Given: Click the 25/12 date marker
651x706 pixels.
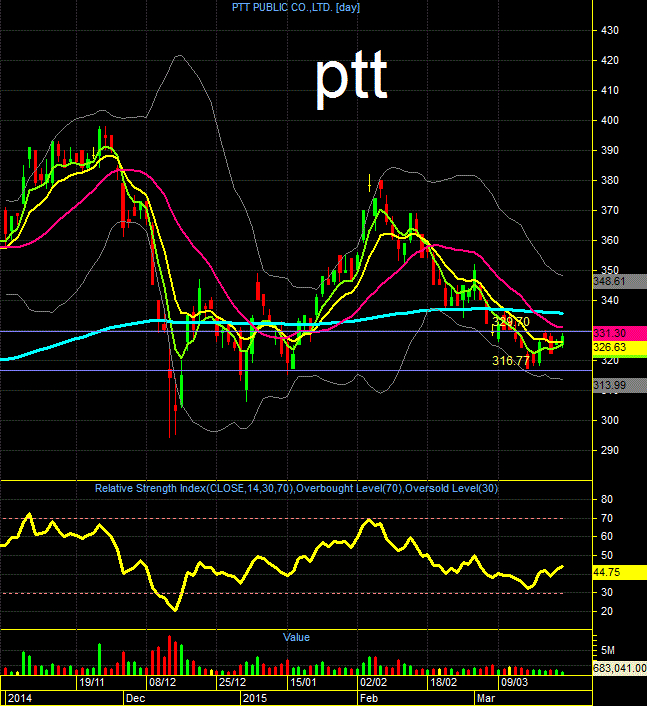Looking at the screenshot, I should (232, 682).
